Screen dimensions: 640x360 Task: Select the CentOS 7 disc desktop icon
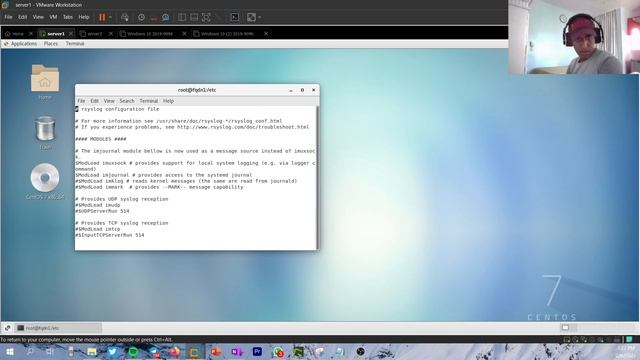coord(45,182)
